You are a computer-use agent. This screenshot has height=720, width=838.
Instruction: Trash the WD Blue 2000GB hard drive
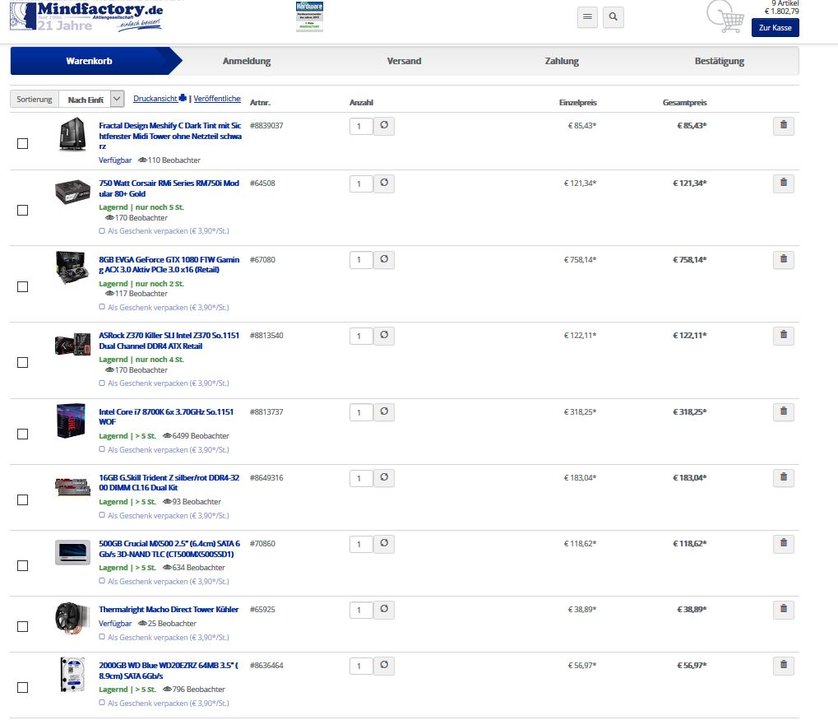(x=784, y=665)
